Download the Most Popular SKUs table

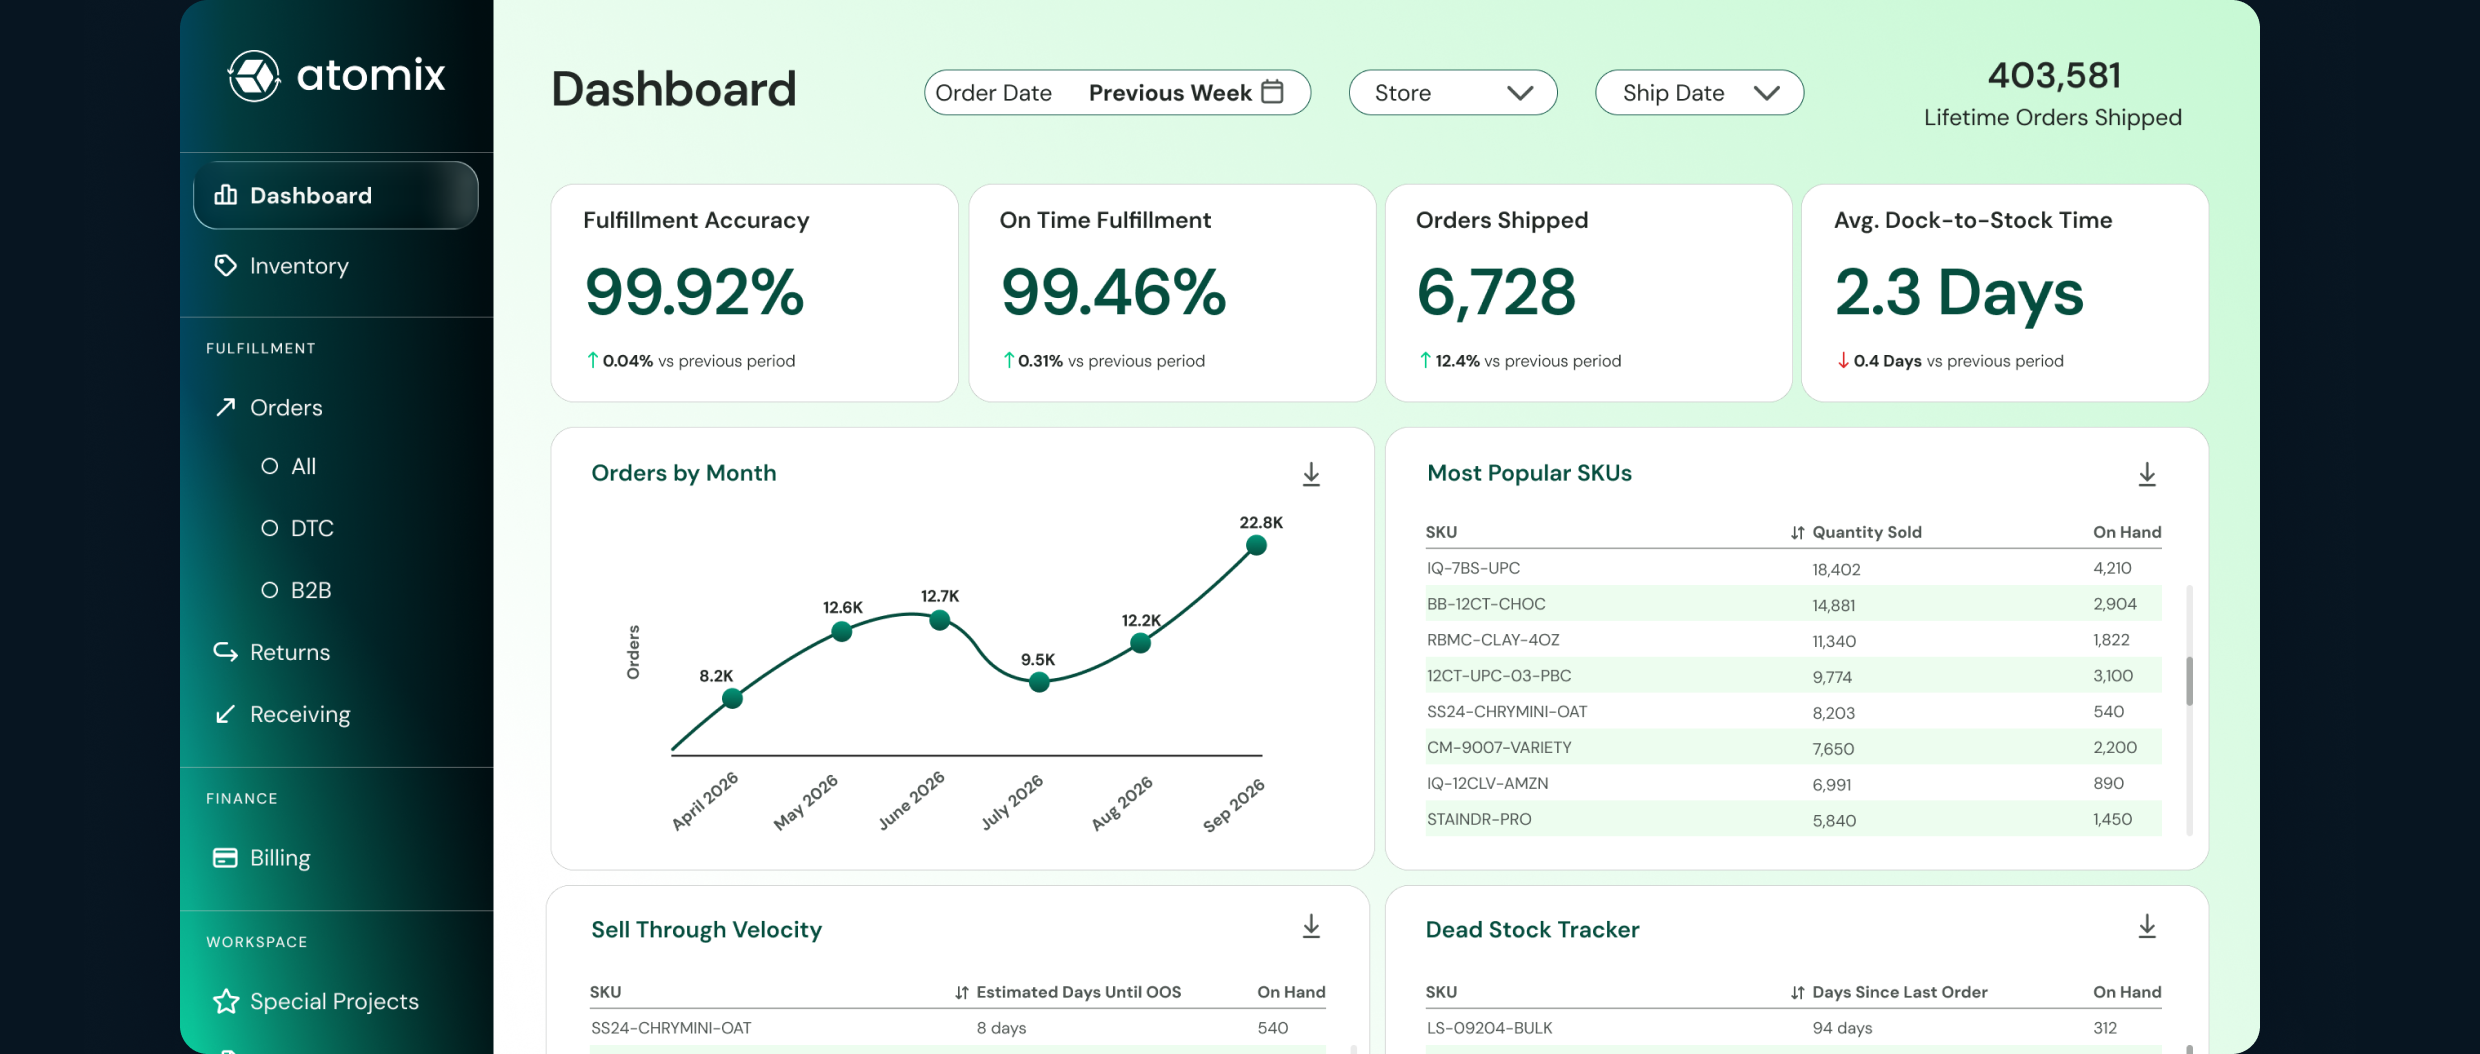[2147, 474]
